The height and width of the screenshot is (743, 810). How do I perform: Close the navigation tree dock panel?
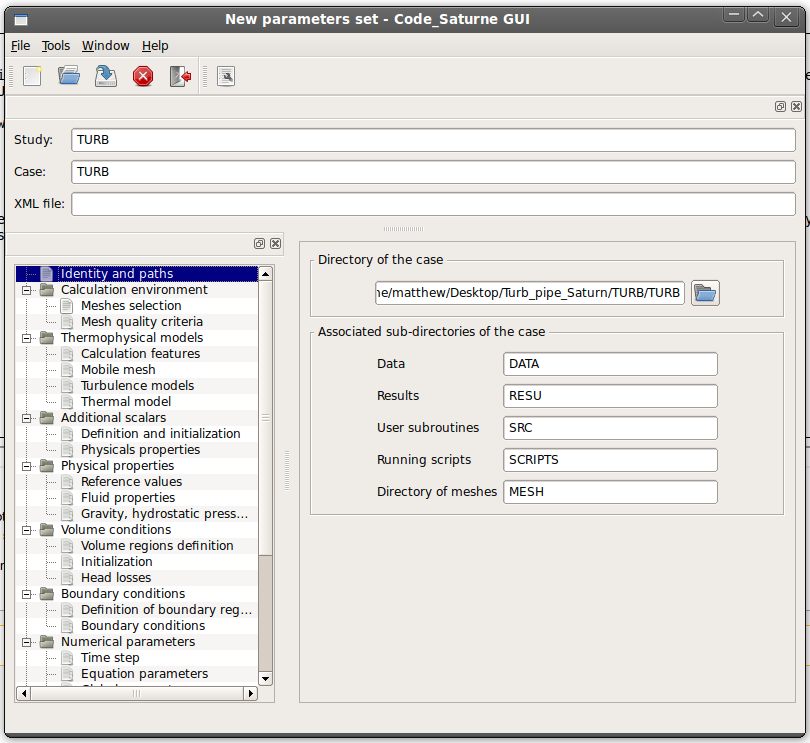(276, 243)
